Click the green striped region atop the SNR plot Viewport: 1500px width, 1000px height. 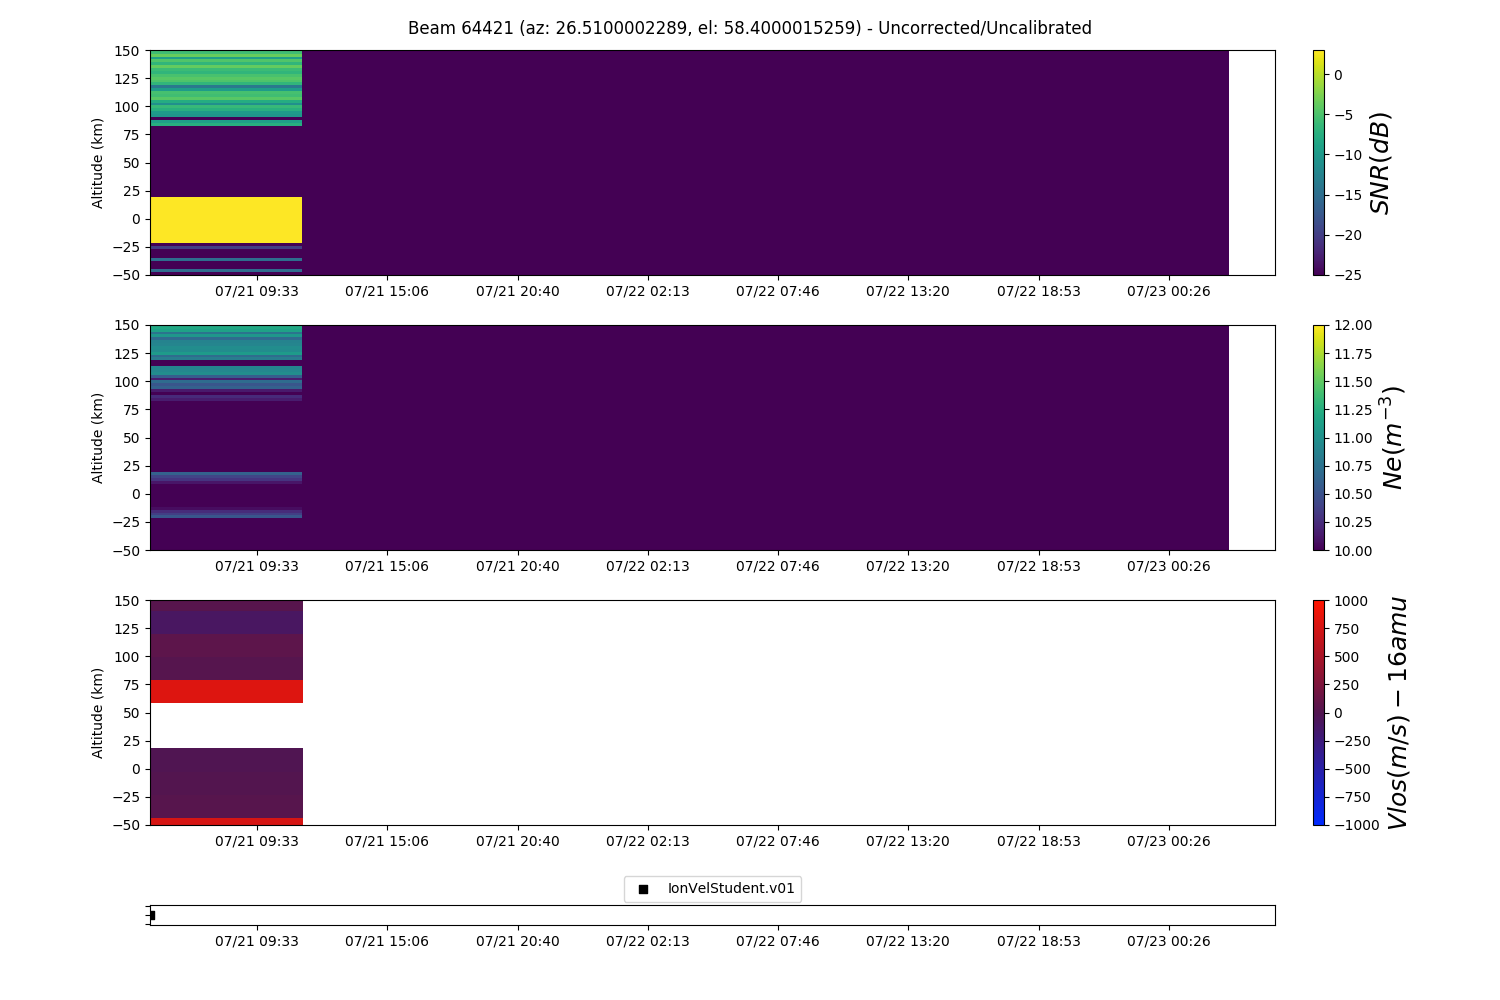pyautogui.click(x=226, y=85)
